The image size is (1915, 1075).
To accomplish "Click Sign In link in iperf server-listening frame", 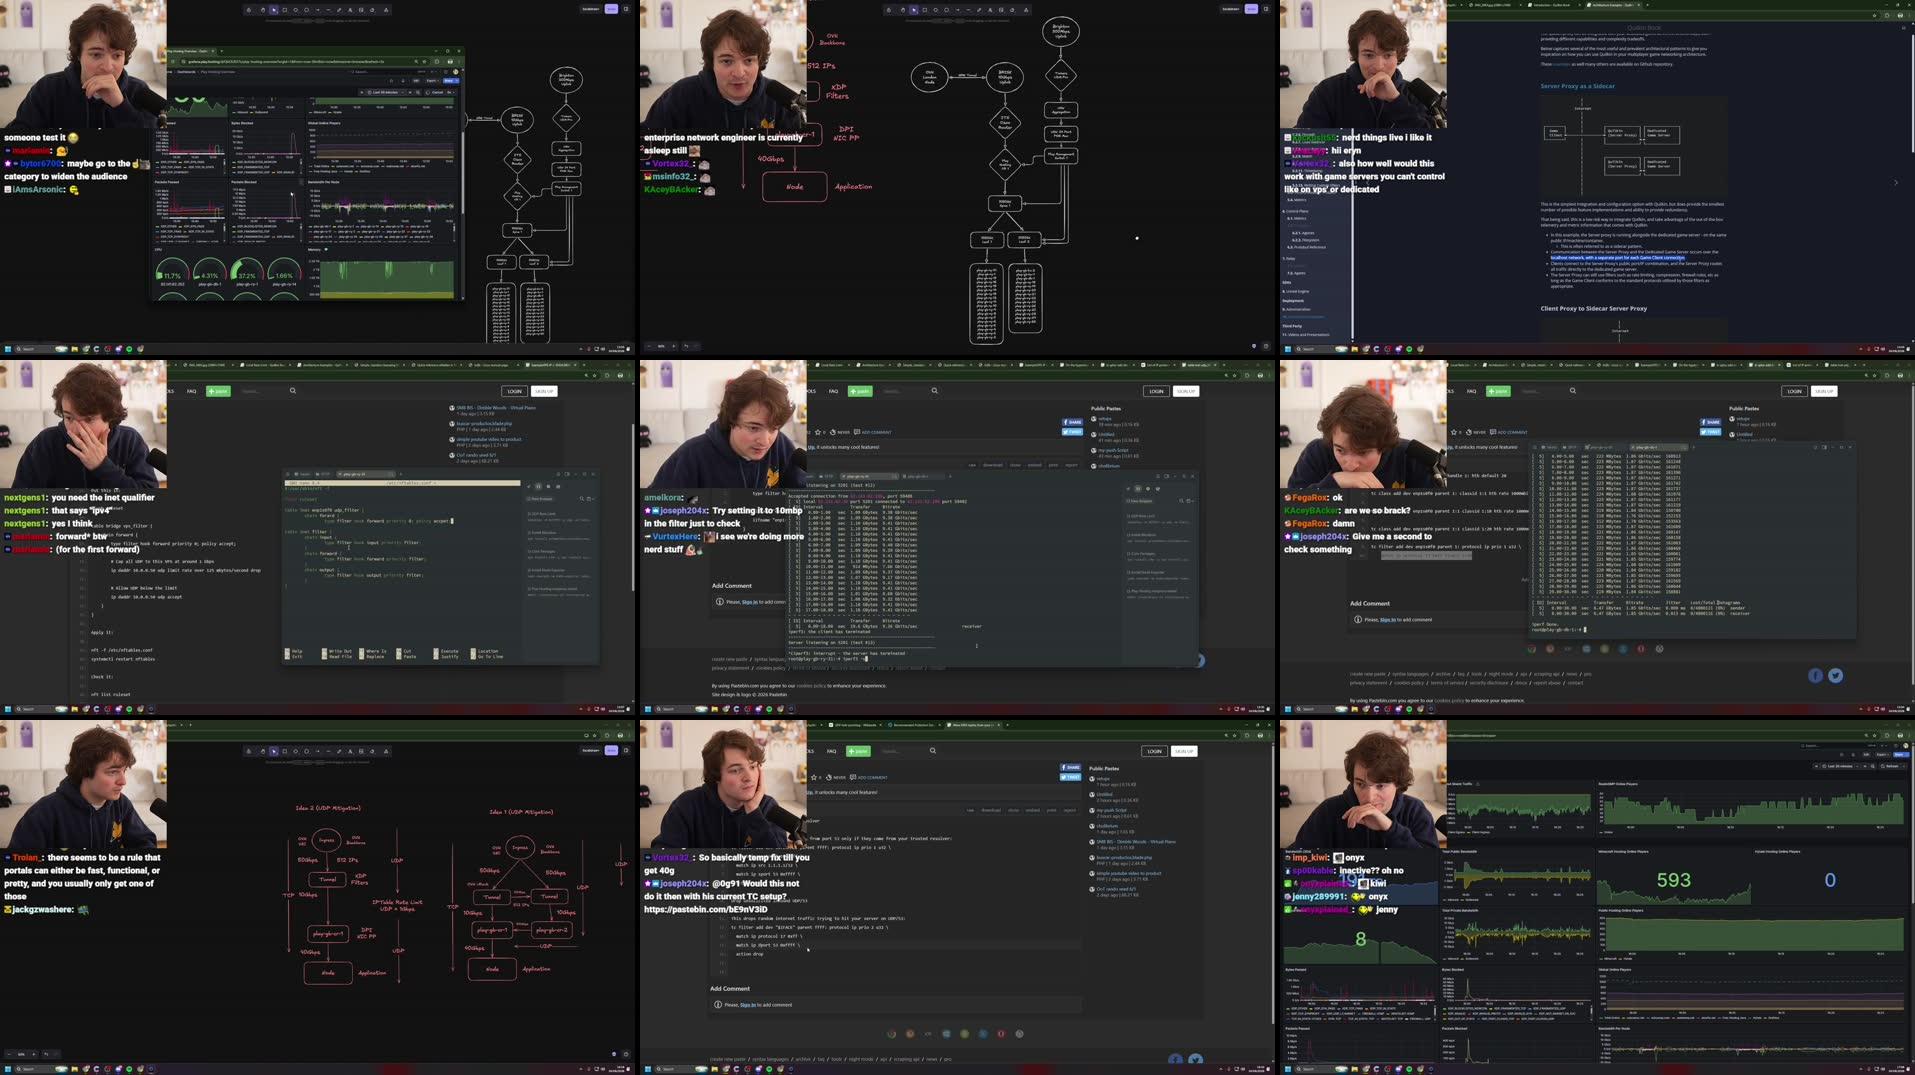I will pos(749,602).
